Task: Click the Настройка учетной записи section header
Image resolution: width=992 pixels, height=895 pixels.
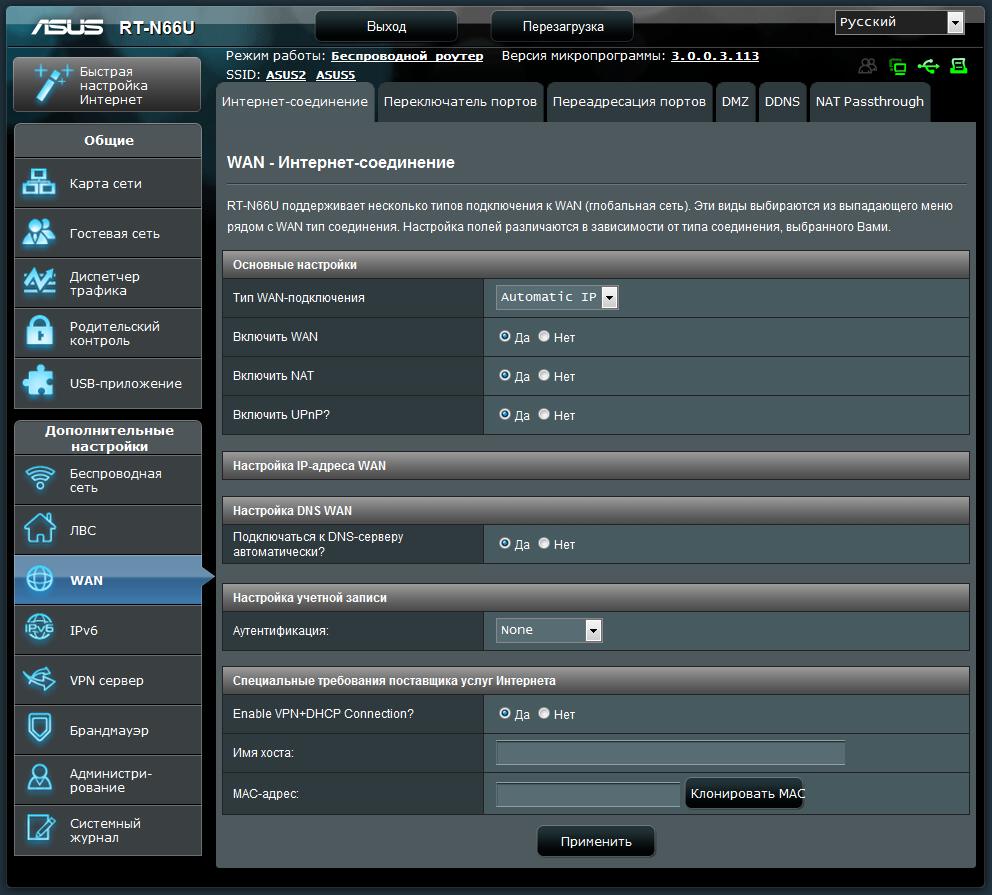Action: pos(596,598)
